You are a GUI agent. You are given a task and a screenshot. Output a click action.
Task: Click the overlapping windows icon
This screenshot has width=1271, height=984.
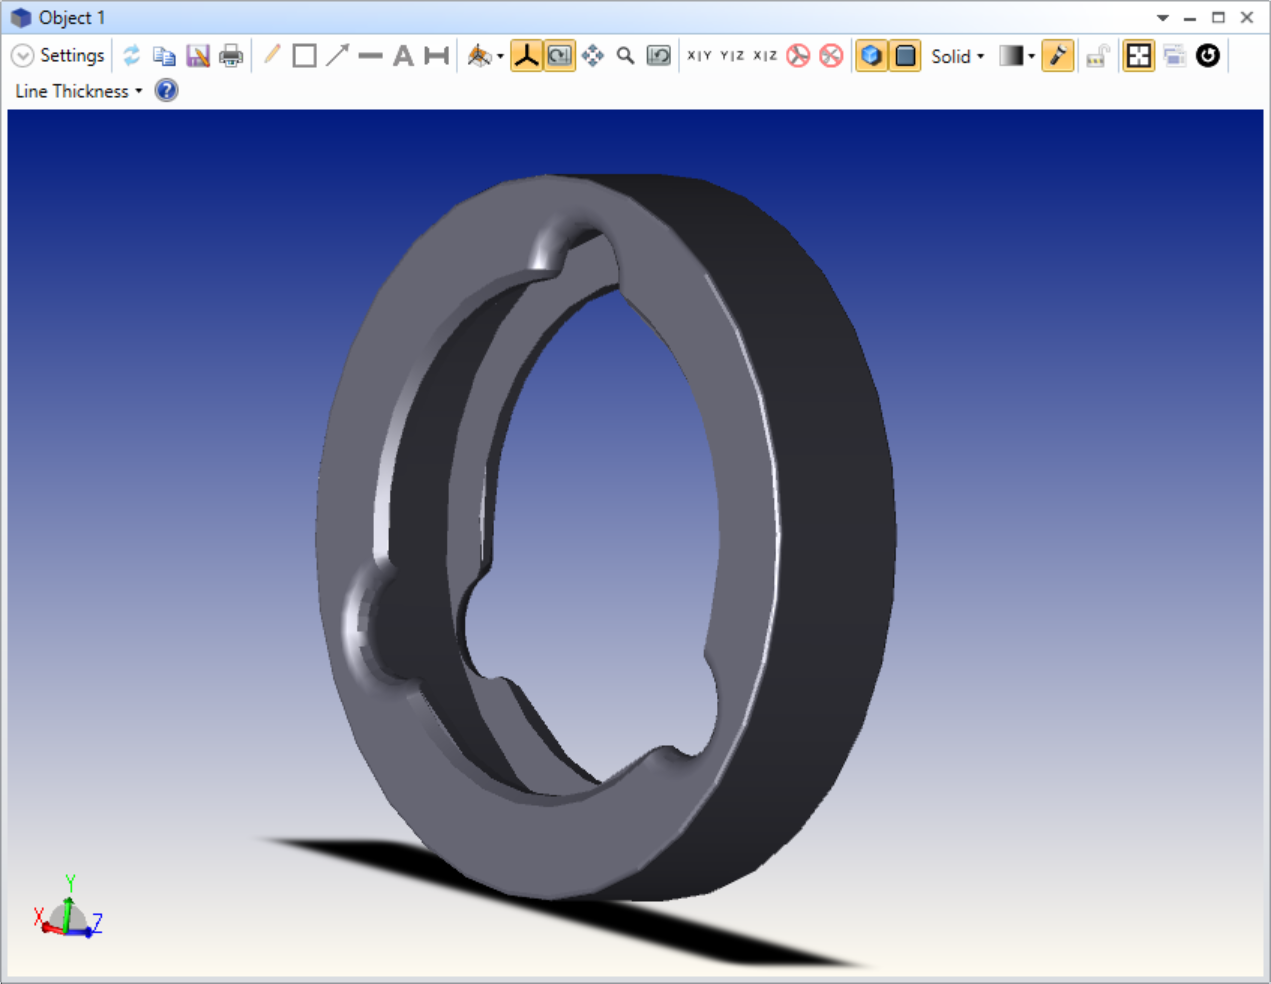click(1175, 56)
